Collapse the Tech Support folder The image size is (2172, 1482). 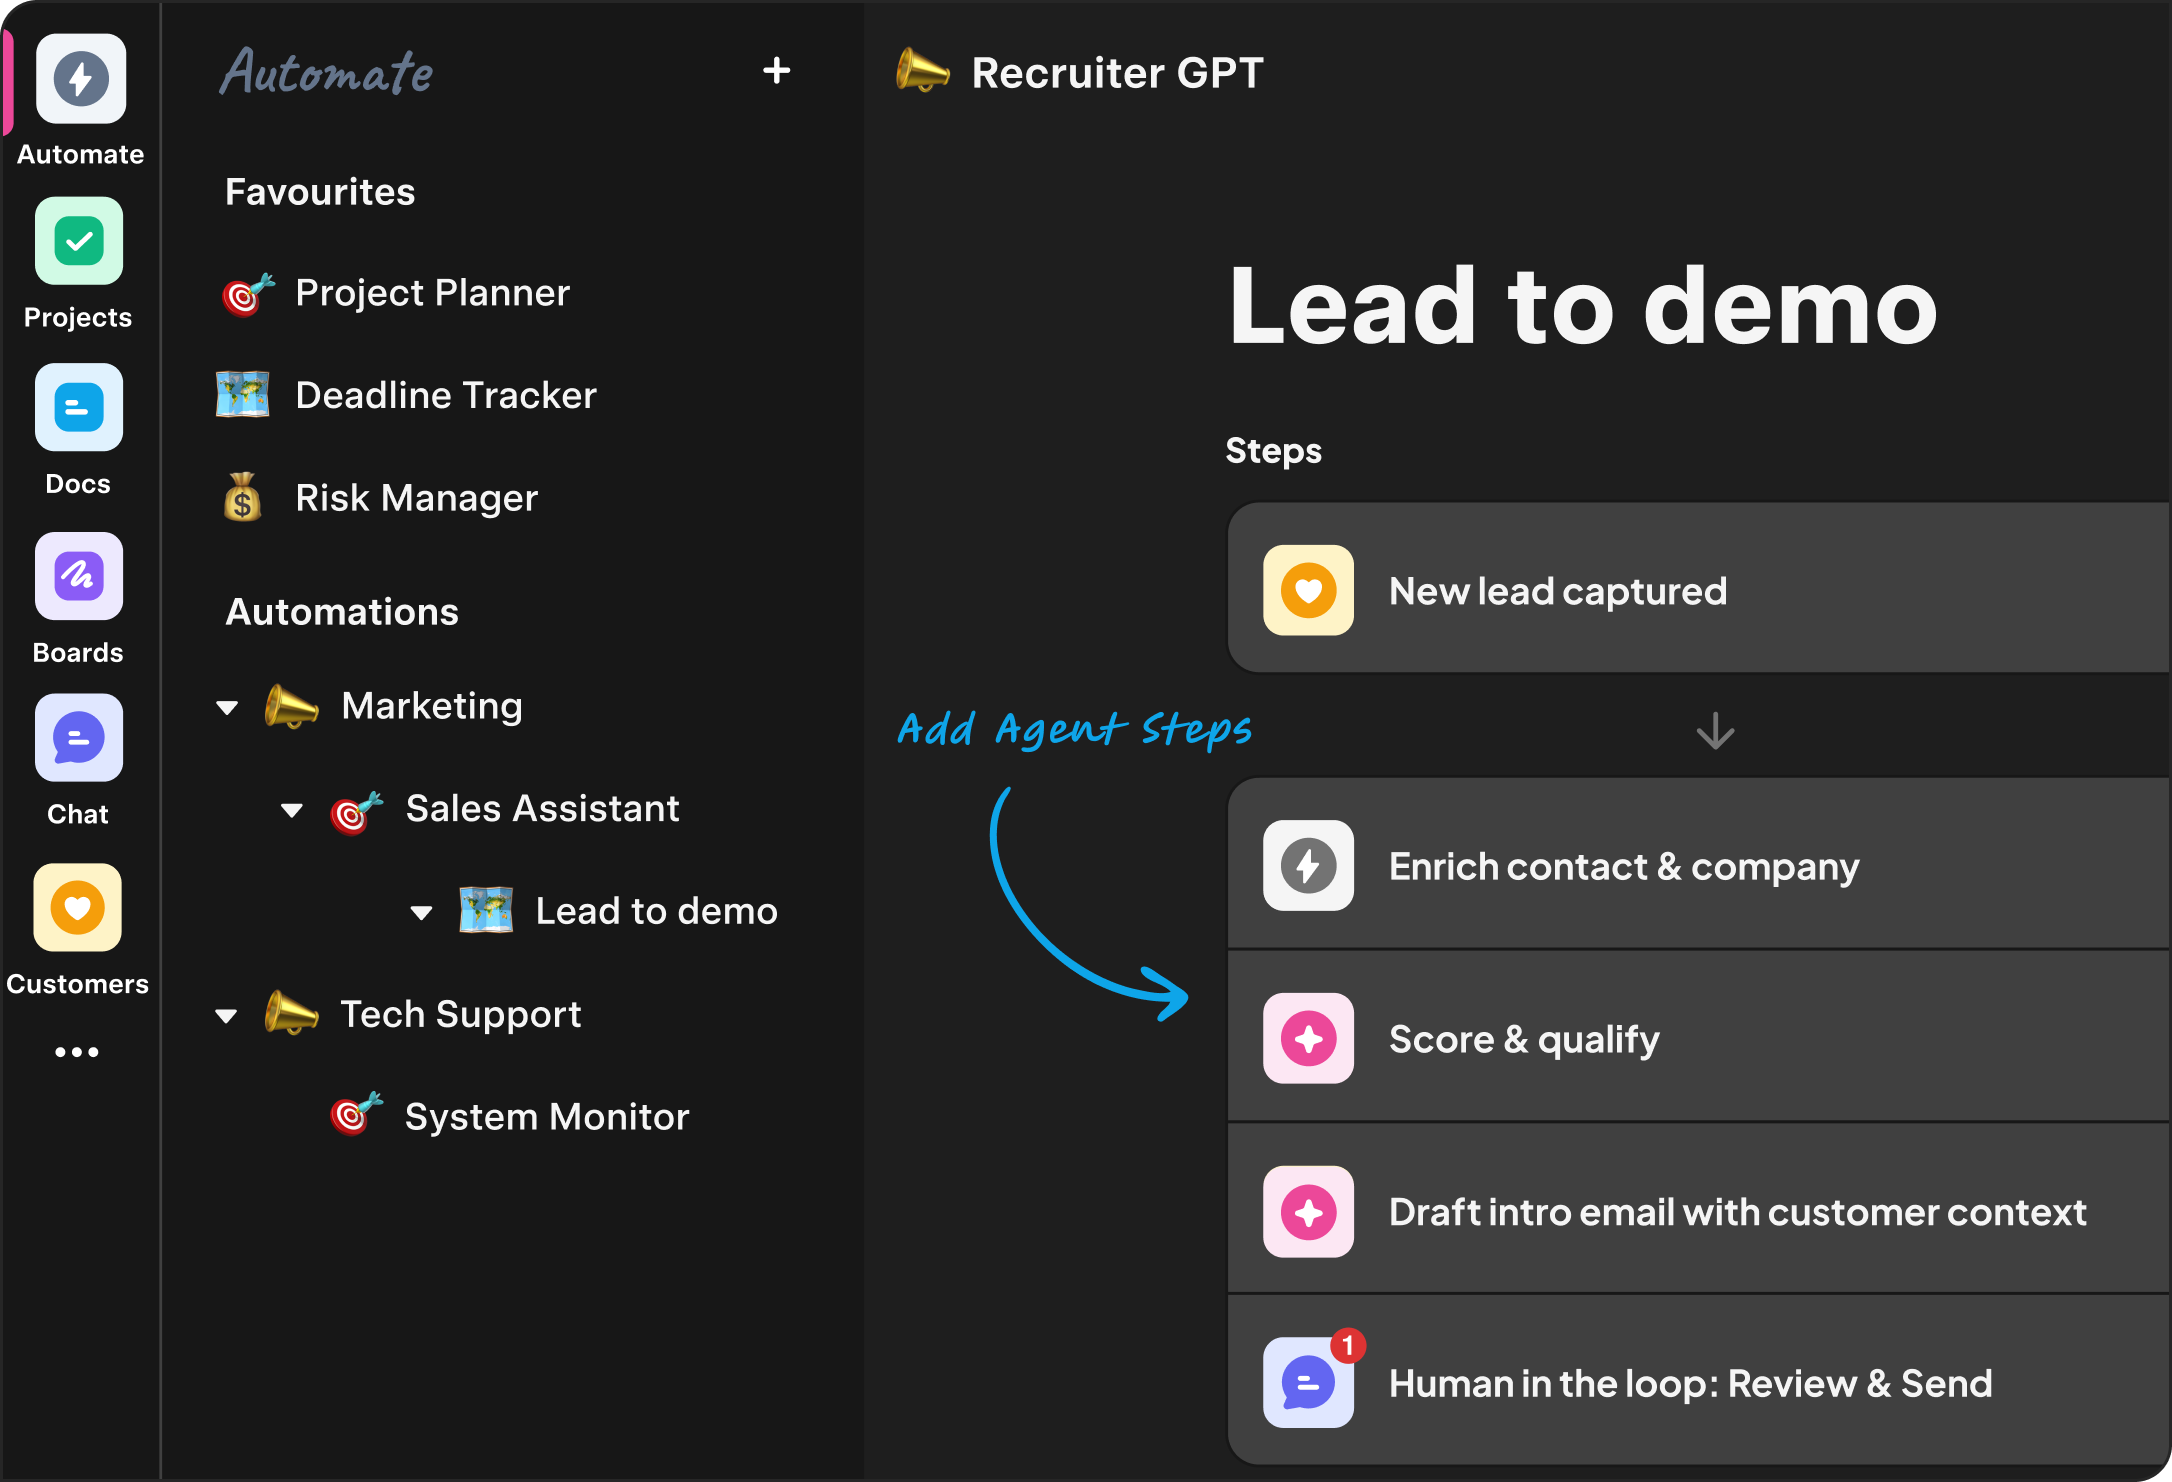[x=227, y=1016]
